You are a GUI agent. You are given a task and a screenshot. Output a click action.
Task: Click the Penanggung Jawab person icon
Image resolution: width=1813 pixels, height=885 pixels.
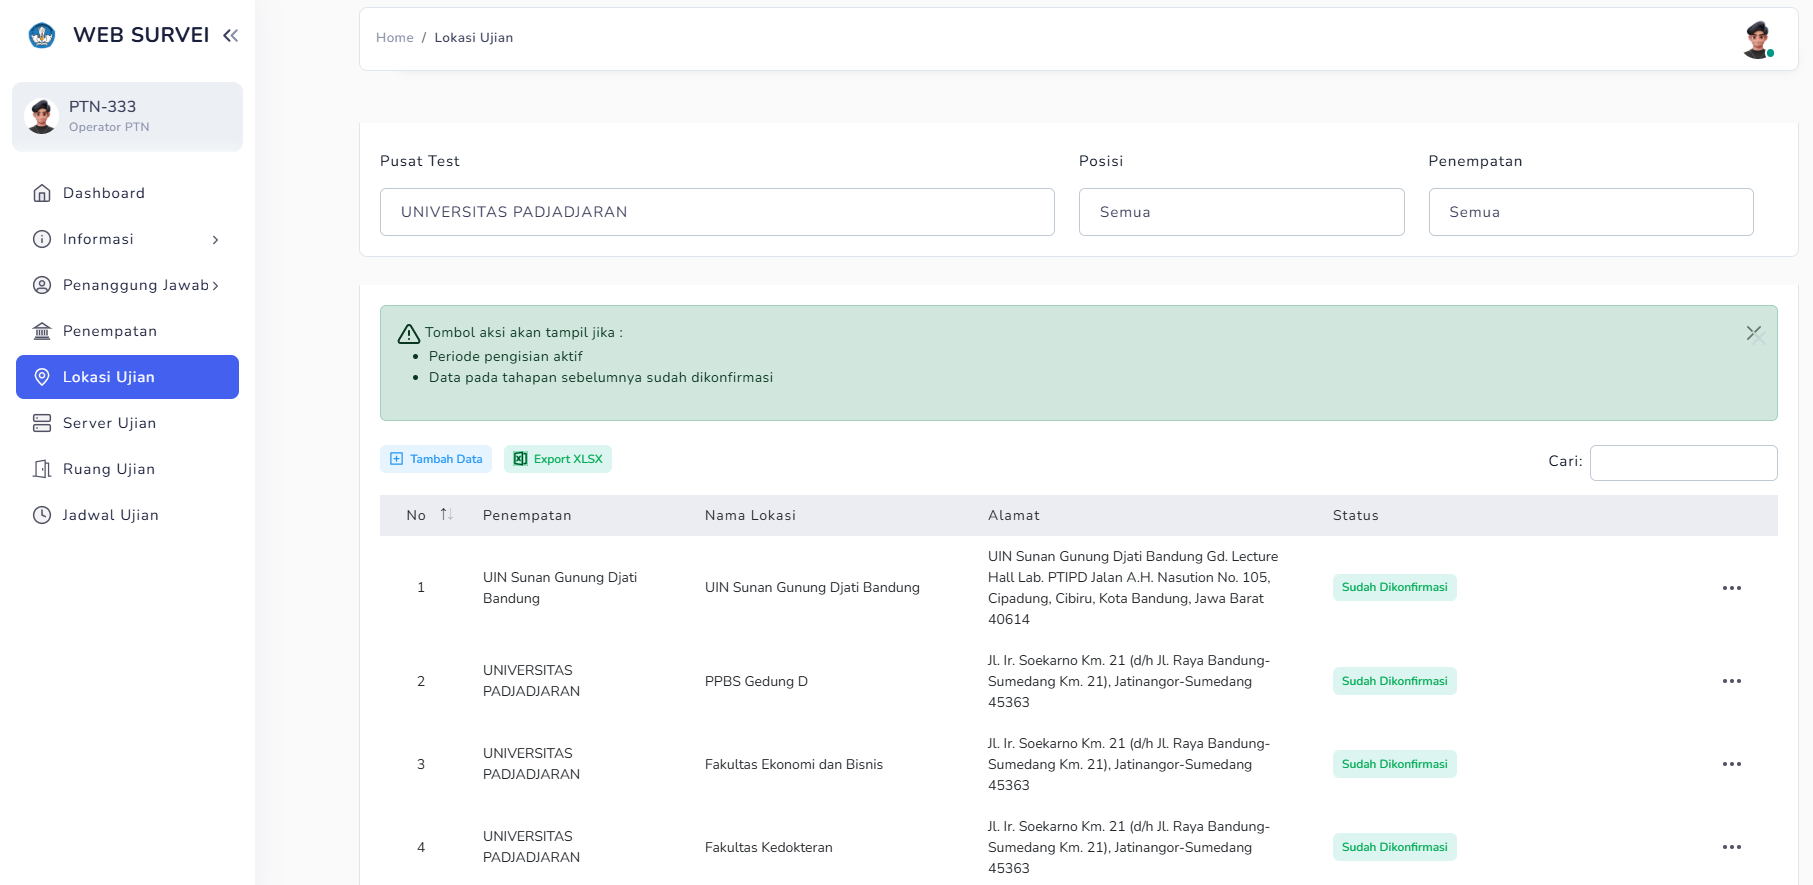(42, 285)
